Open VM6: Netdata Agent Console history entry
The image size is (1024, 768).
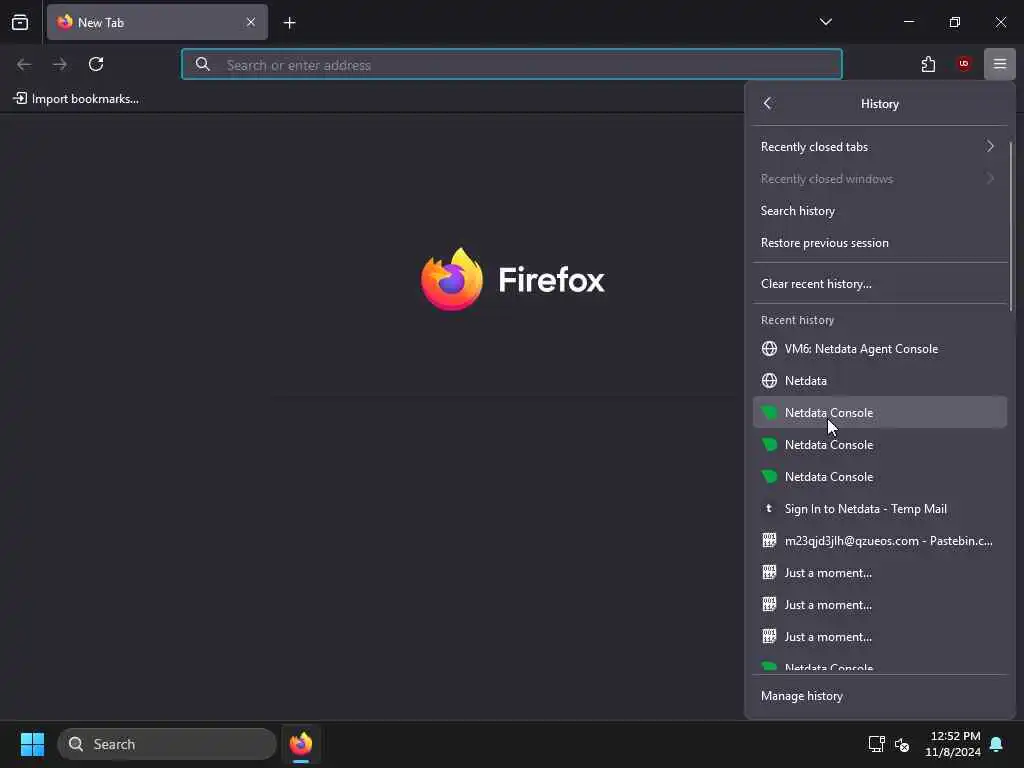[x=880, y=349]
